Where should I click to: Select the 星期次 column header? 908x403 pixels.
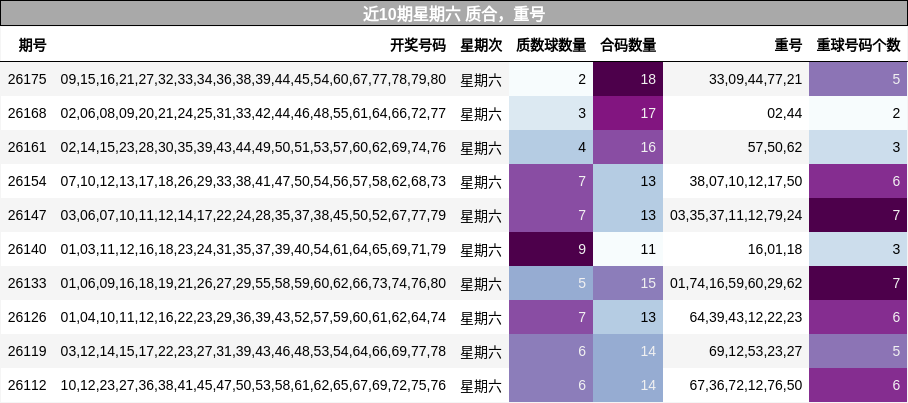coord(481,45)
